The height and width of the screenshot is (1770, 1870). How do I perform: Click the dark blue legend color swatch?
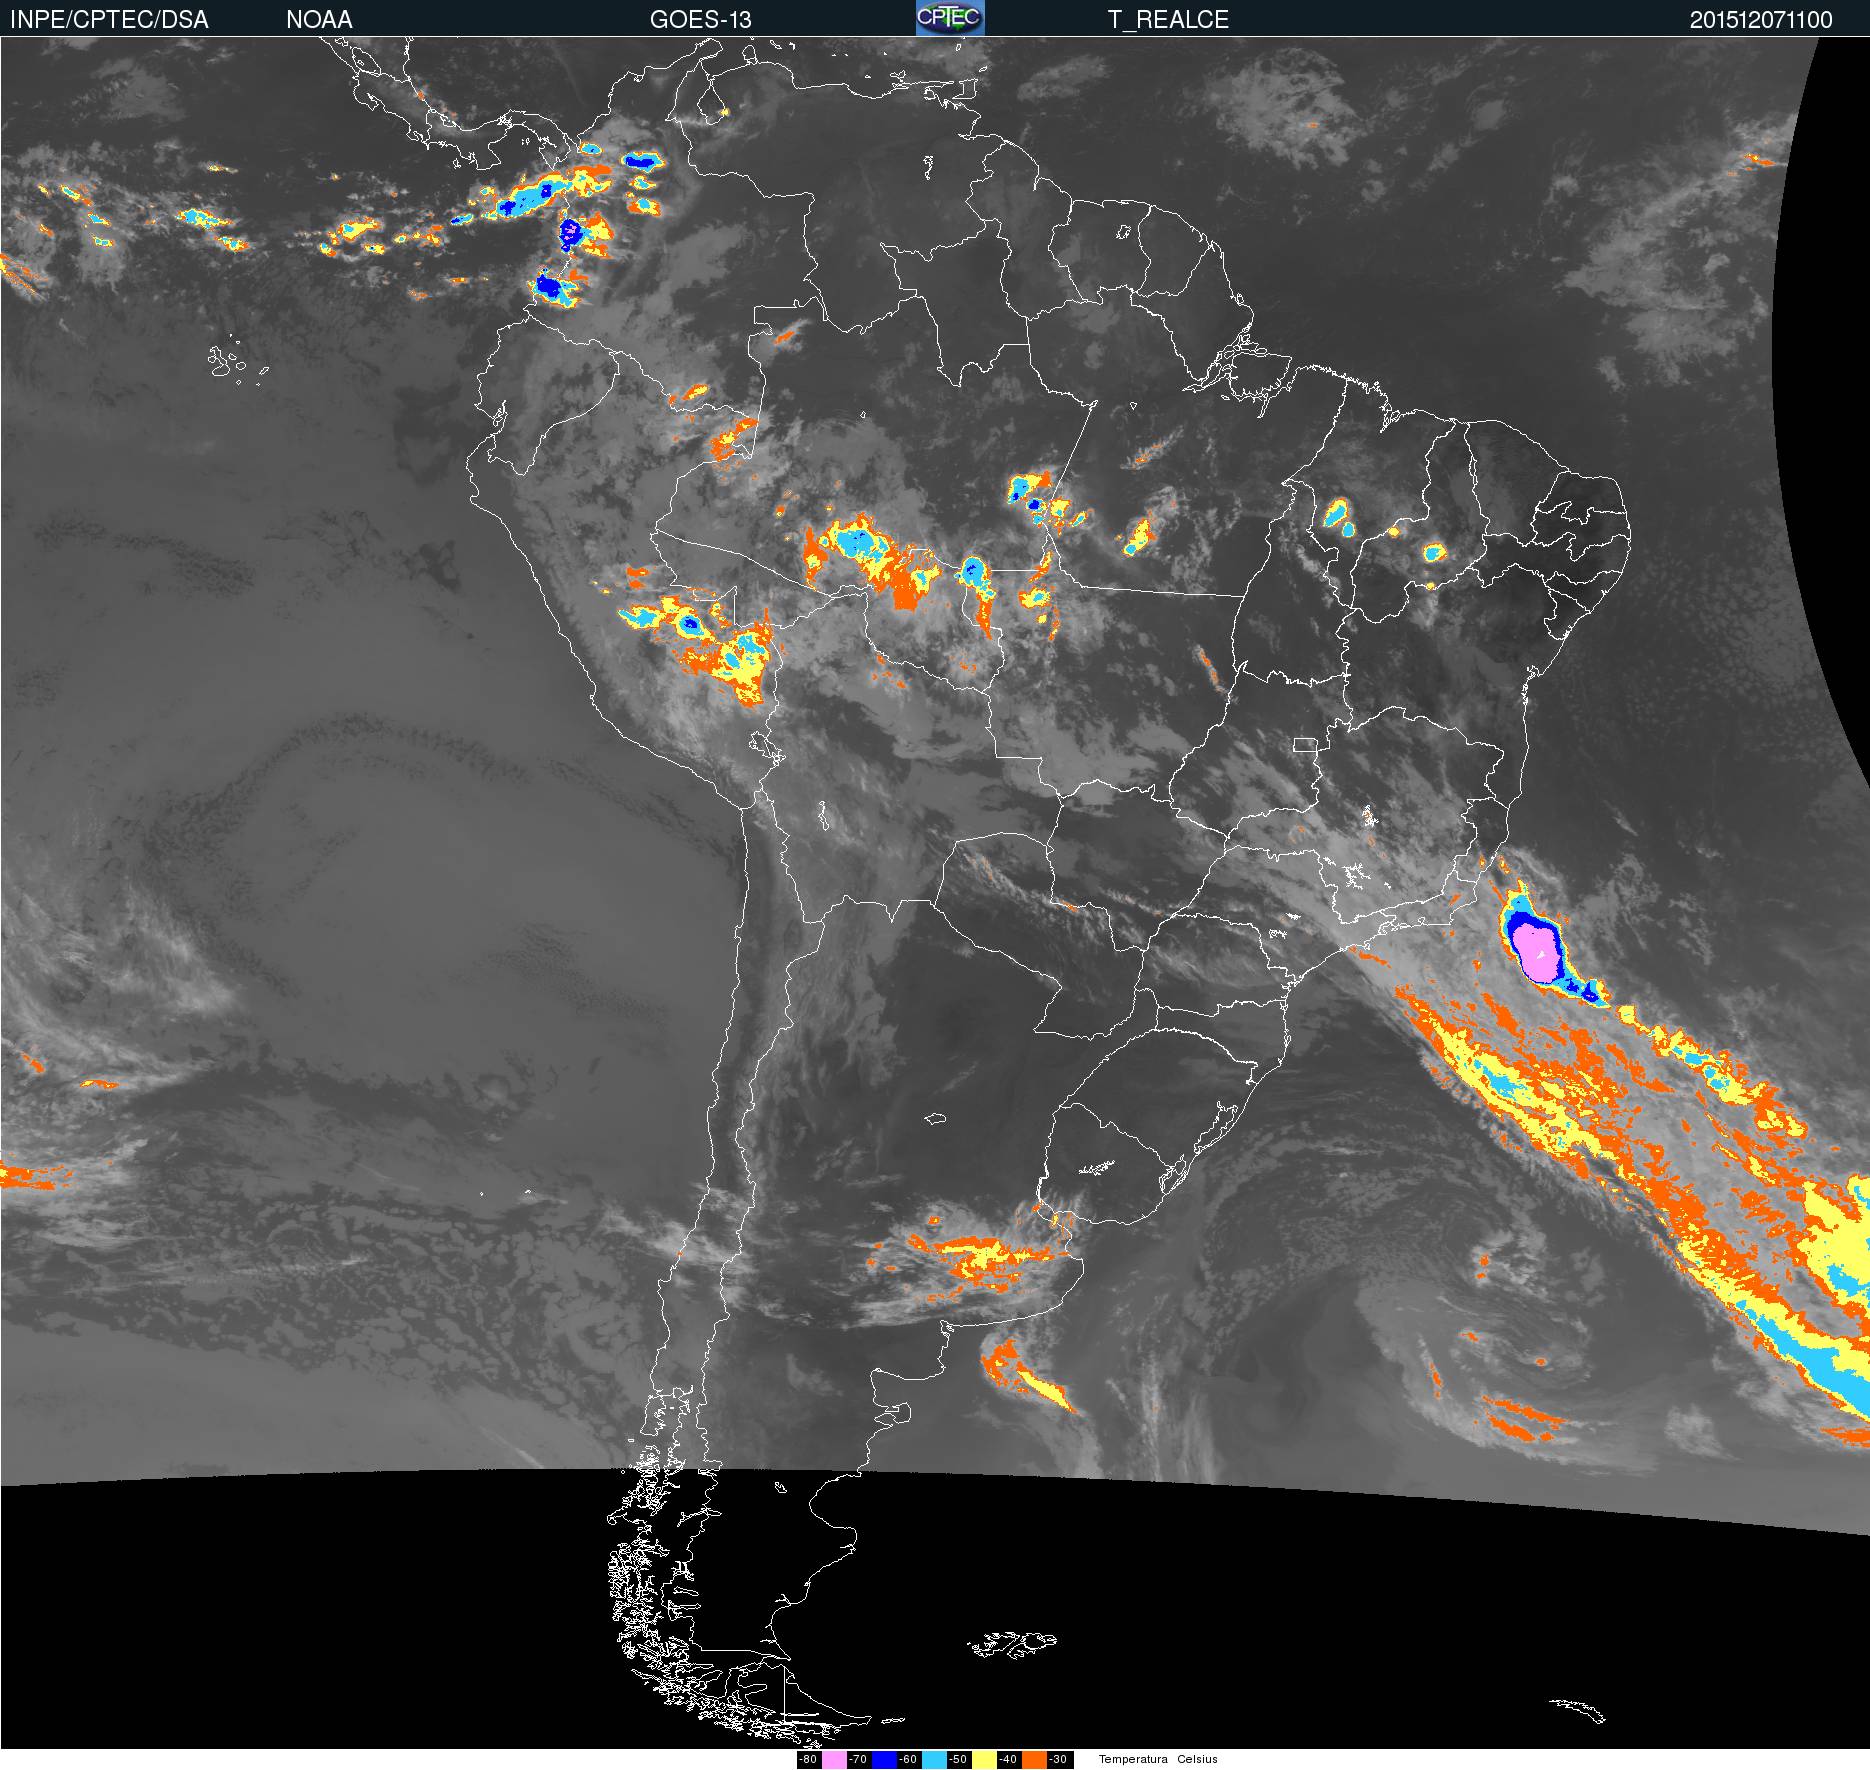coord(884,1759)
